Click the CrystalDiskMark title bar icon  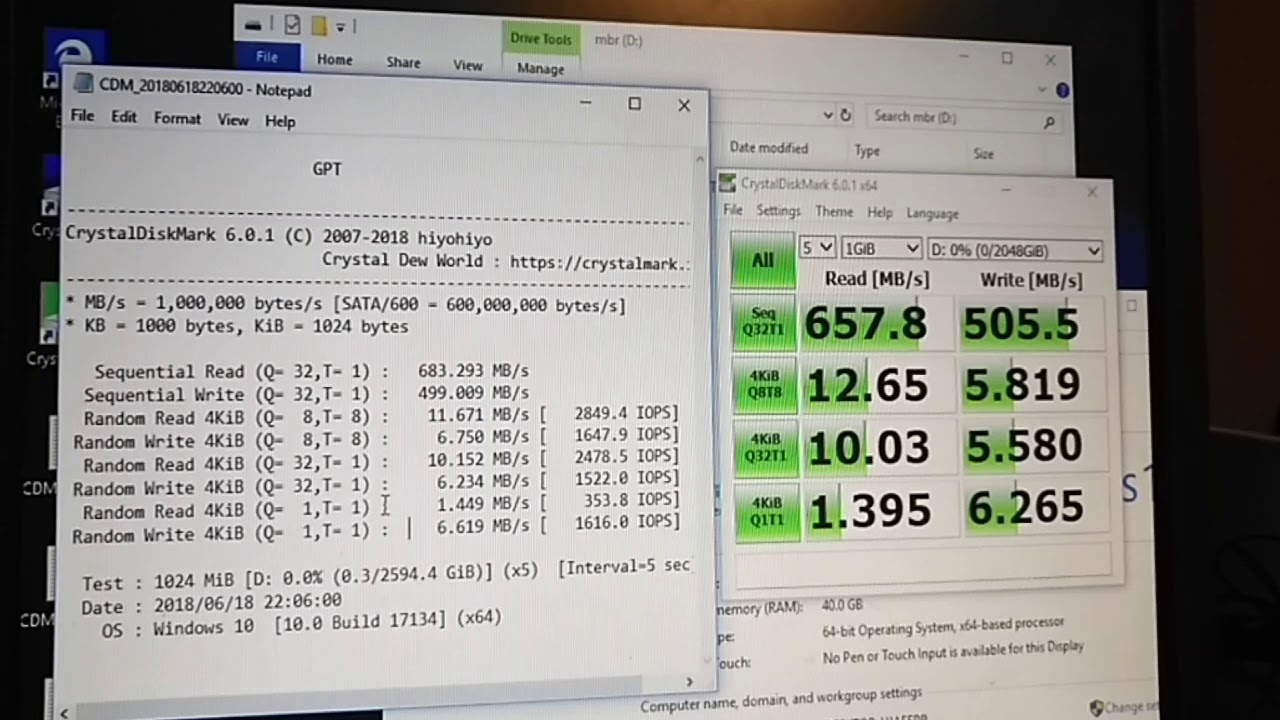click(727, 183)
